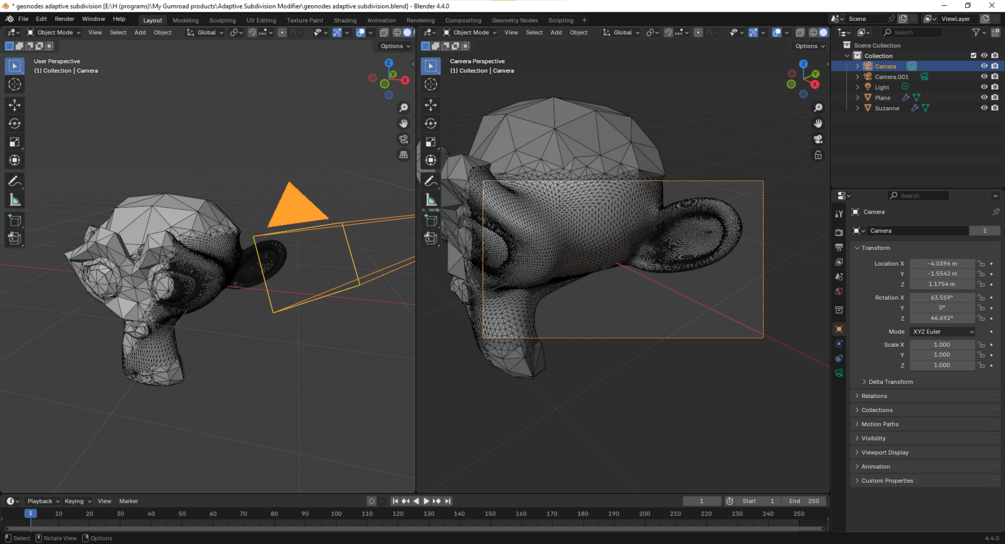Click the Rotation Z value field
This screenshot has width=1005, height=544.
[x=942, y=318]
